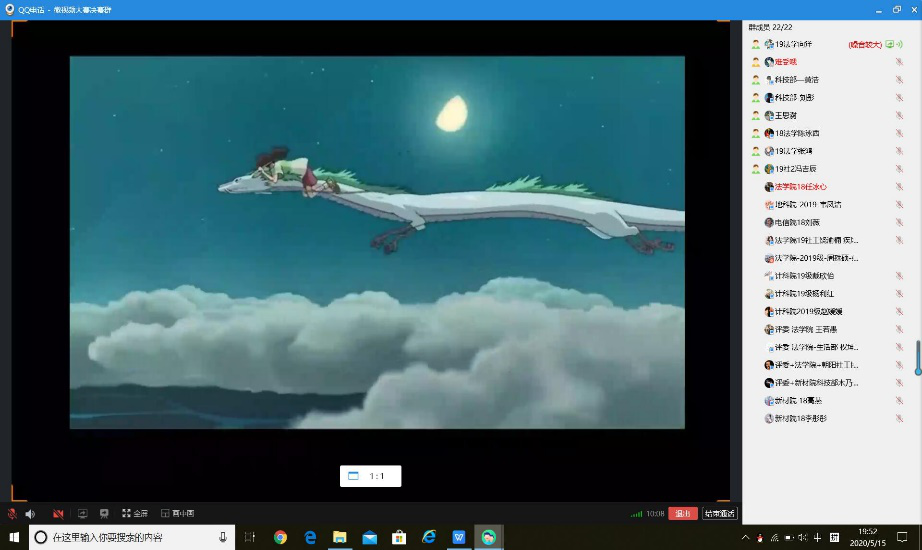
Task: Click the presentation board icon beside screen share
Action: (x=104, y=514)
